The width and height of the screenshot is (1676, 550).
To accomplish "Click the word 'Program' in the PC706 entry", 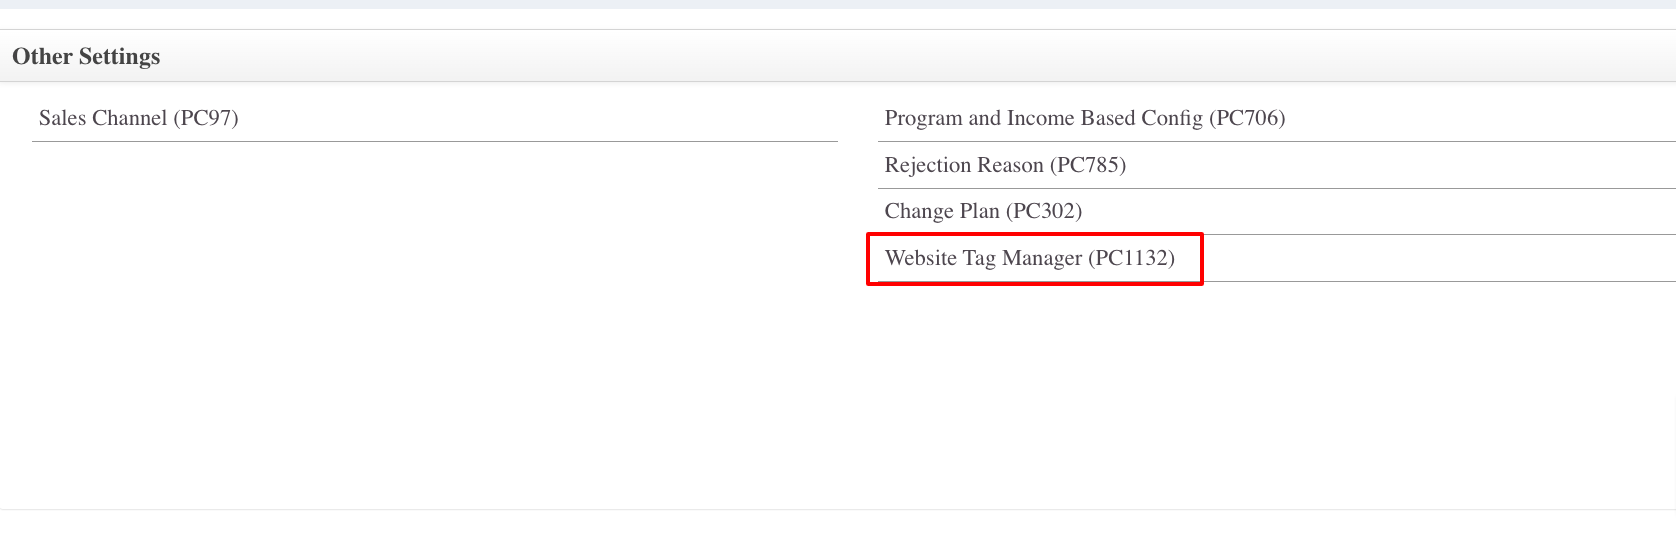I will click(x=923, y=118).
